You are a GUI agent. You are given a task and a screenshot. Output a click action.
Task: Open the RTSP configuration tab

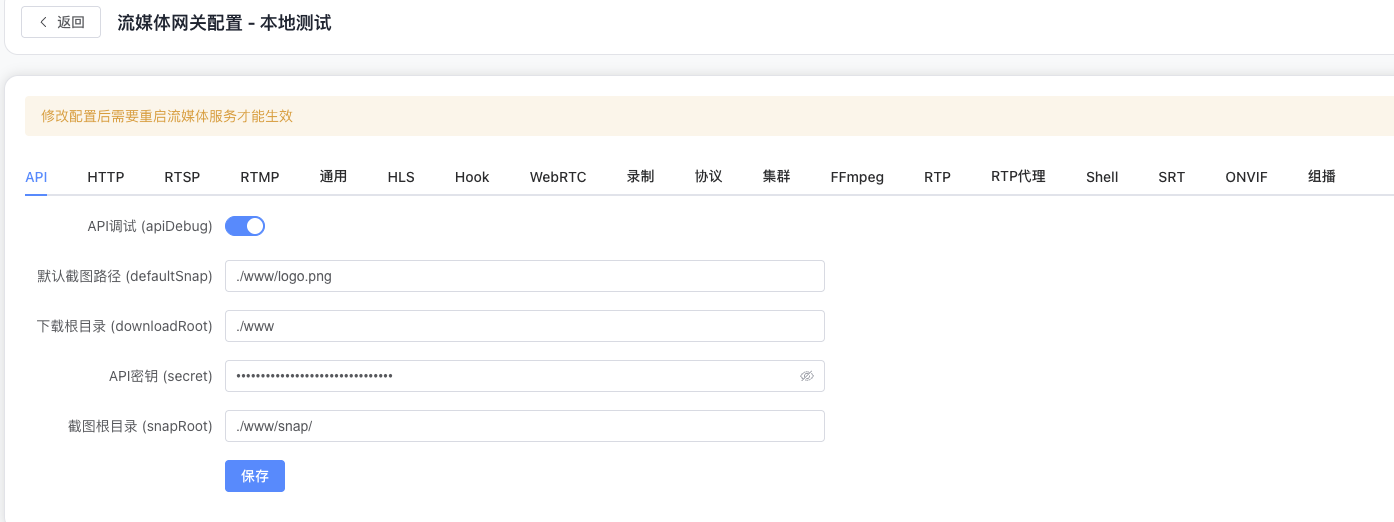182,177
